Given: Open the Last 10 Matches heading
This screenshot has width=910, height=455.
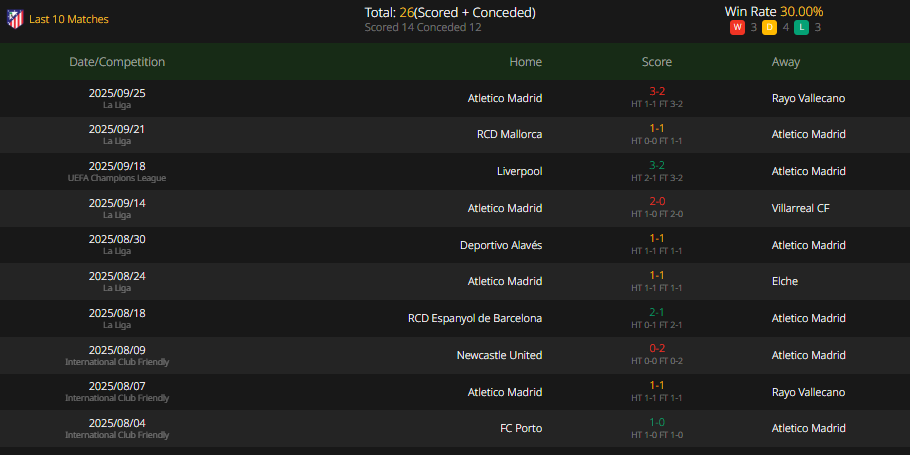Looking at the screenshot, I should click(68, 19).
